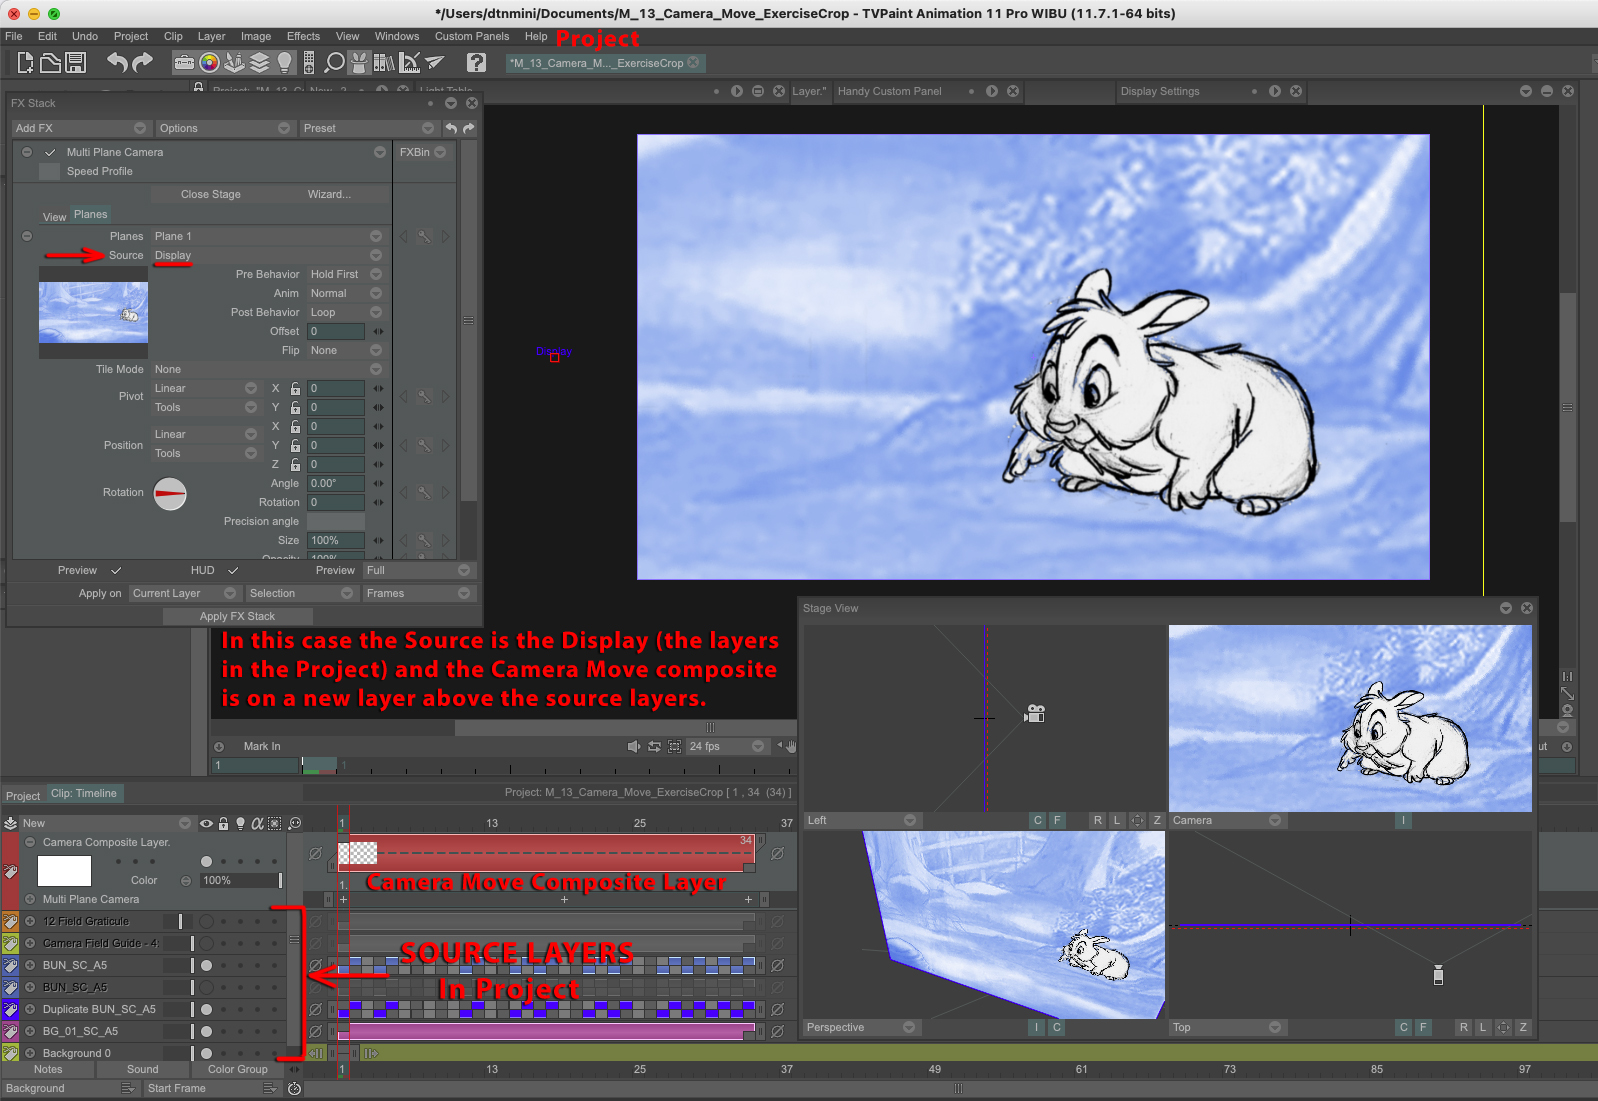This screenshot has height=1101, width=1598.
Task: Open the Custom Panels menu
Action: click(472, 36)
